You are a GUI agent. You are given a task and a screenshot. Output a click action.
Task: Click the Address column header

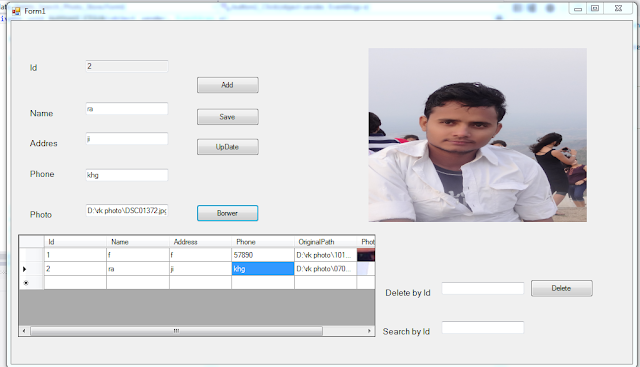pos(200,242)
